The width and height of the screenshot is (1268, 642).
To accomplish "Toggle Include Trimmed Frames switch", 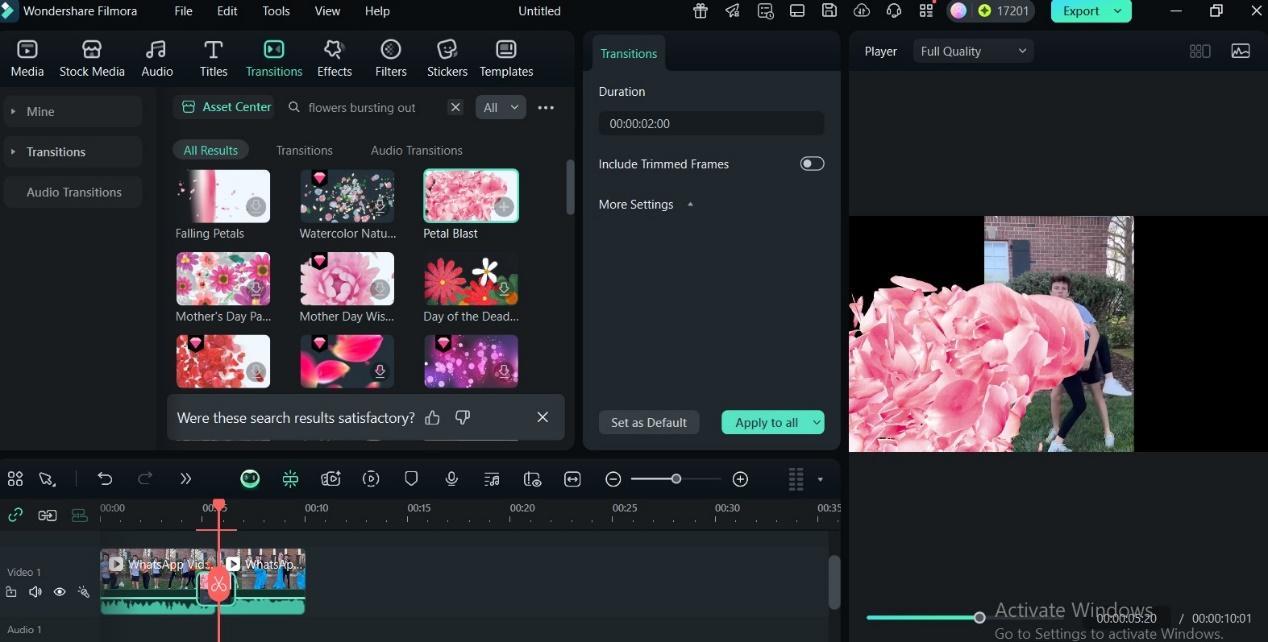I will [x=812, y=164].
